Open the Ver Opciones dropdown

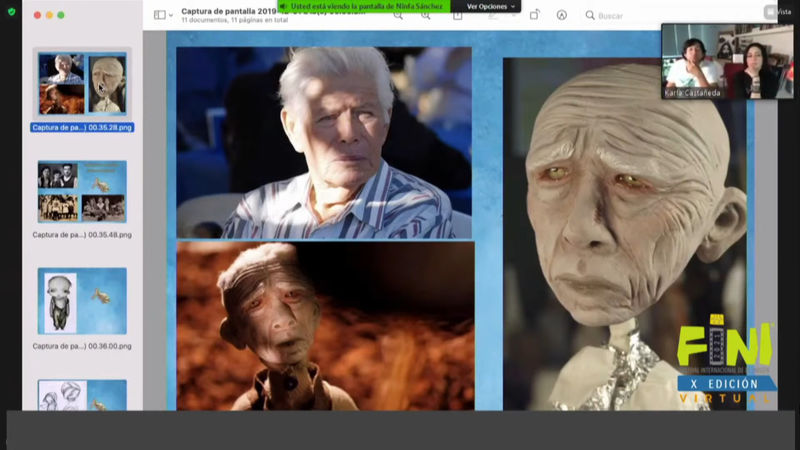tap(490, 7)
